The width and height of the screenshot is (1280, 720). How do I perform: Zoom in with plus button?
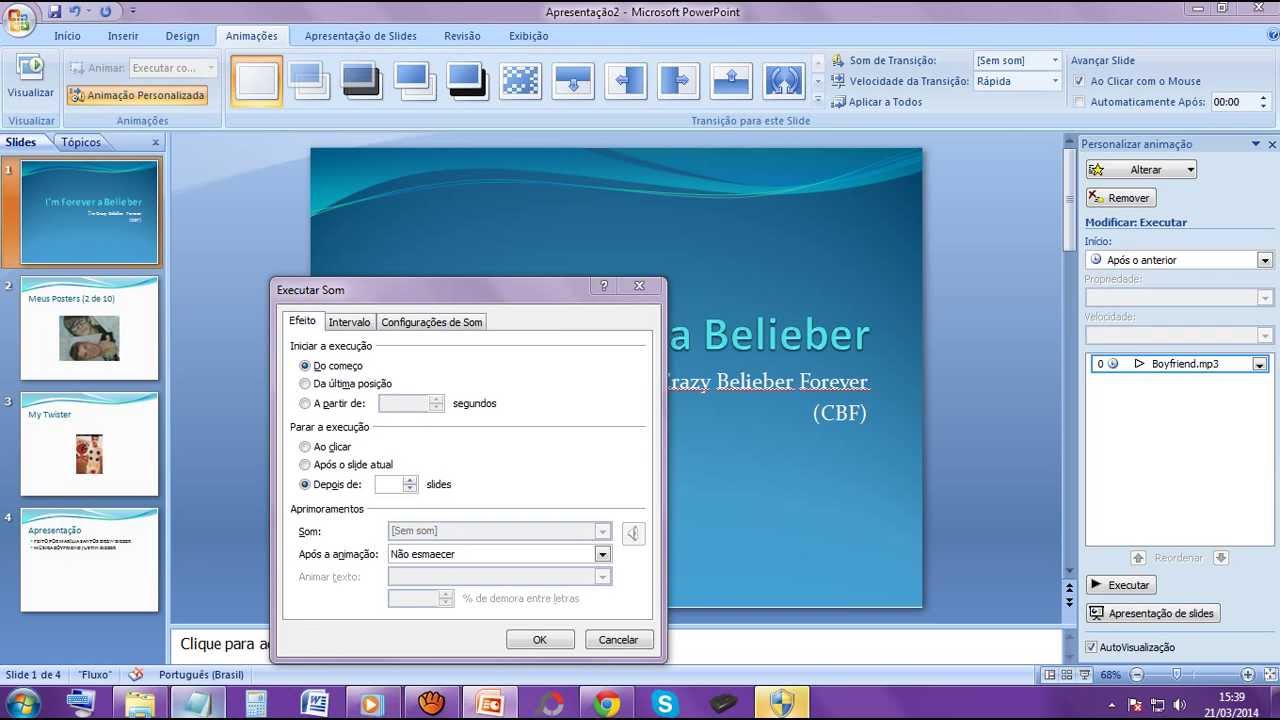click(x=1248, y=675)
